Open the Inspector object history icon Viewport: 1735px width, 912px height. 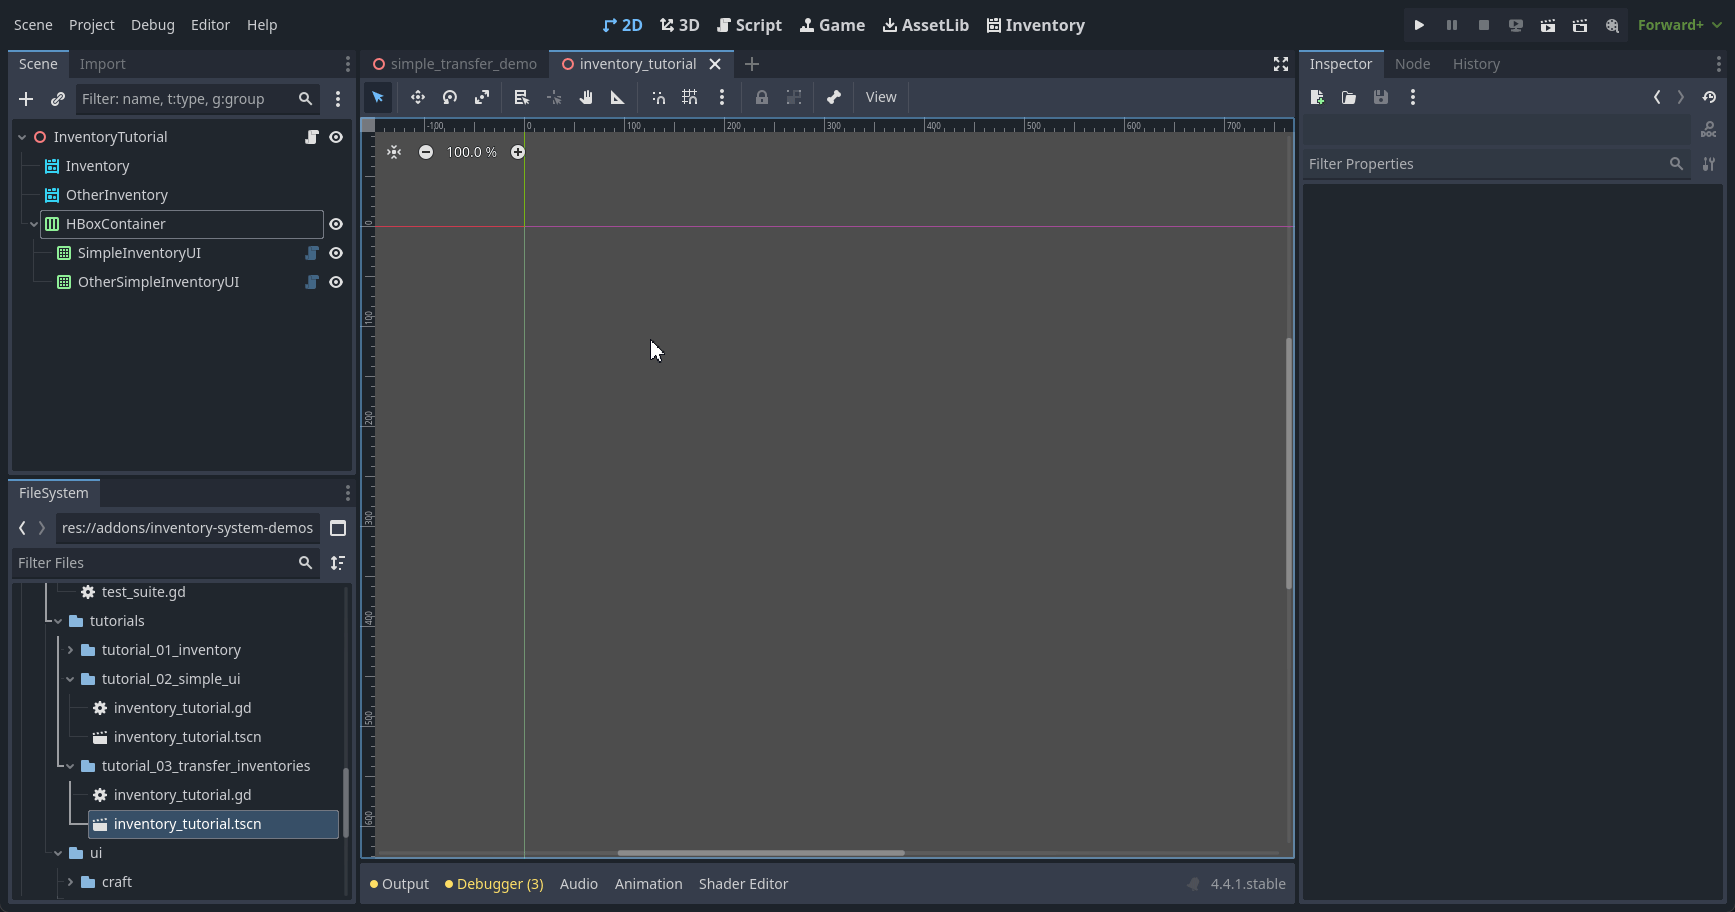click(x=1709, y=97)
